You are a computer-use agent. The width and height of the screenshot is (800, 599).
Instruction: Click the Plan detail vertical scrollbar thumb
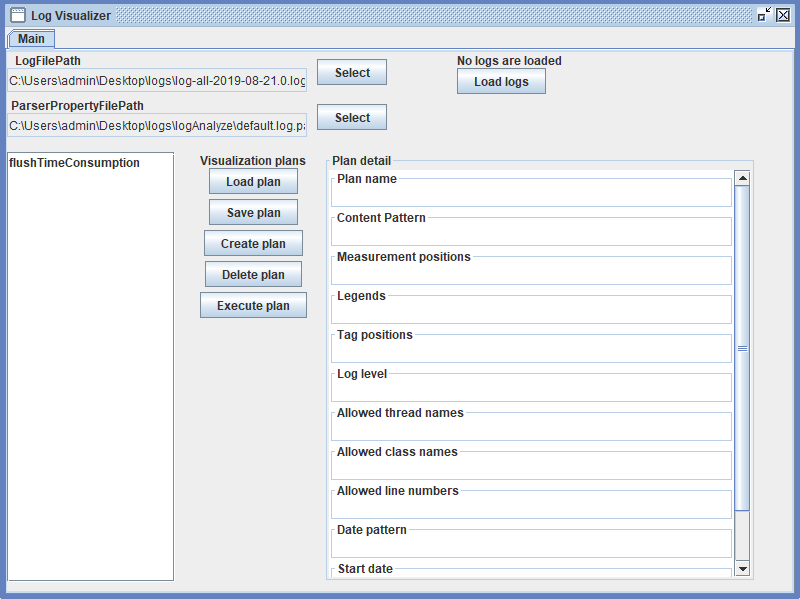(x=742, y=348)
